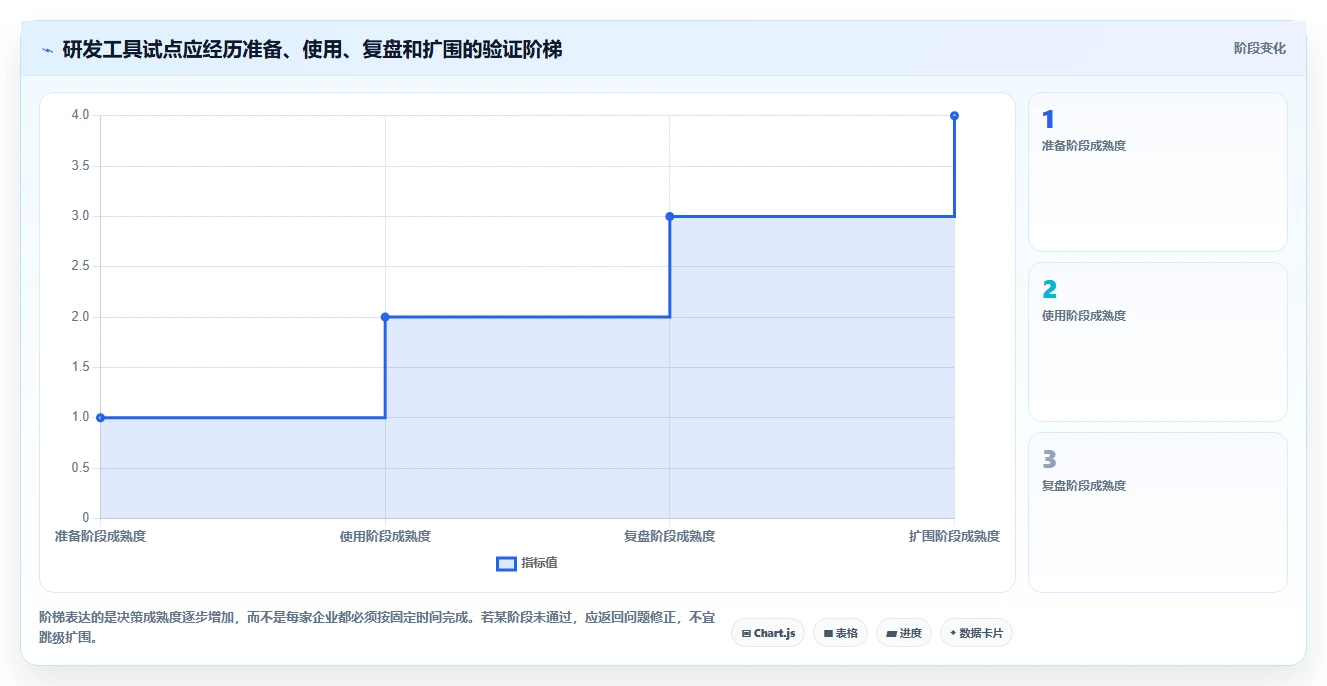Click the y-axis value 0.5
This screenshot has height=686, width=1327.
pyautogui.click(x=80, y=468)
